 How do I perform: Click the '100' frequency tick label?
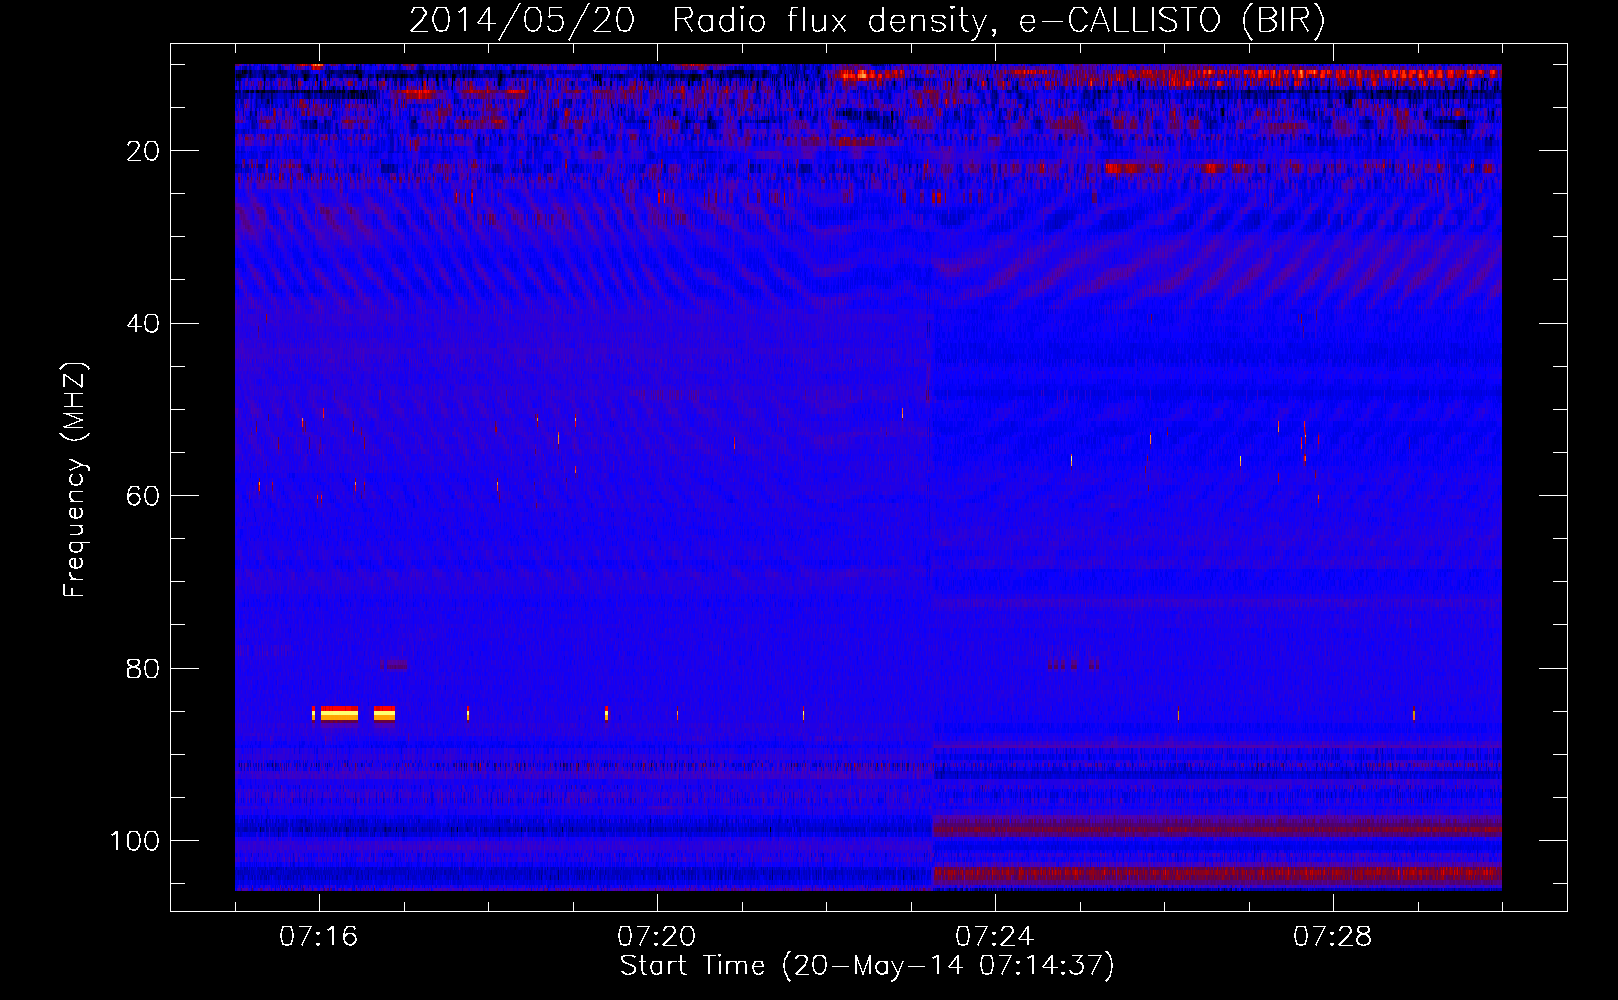[x=135, y=841]
